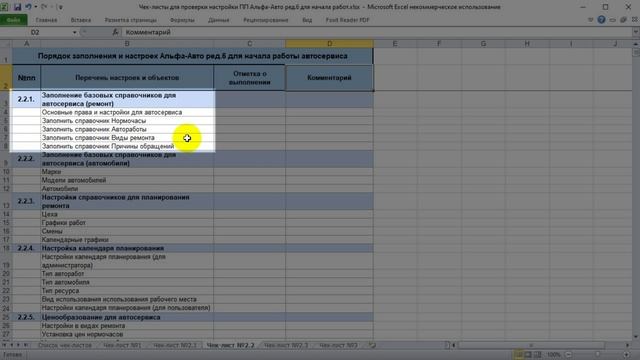Click cell Заполнить справочник Нормочасы
The image size is (640, 360).
(x=127, y=121)
